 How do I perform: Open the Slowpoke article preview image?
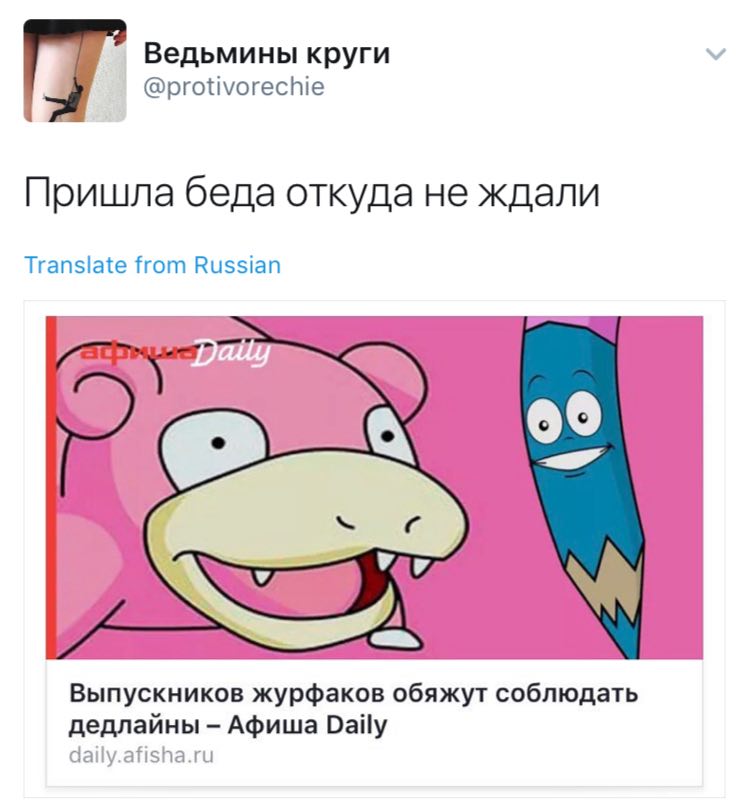(x=374, y=487)
